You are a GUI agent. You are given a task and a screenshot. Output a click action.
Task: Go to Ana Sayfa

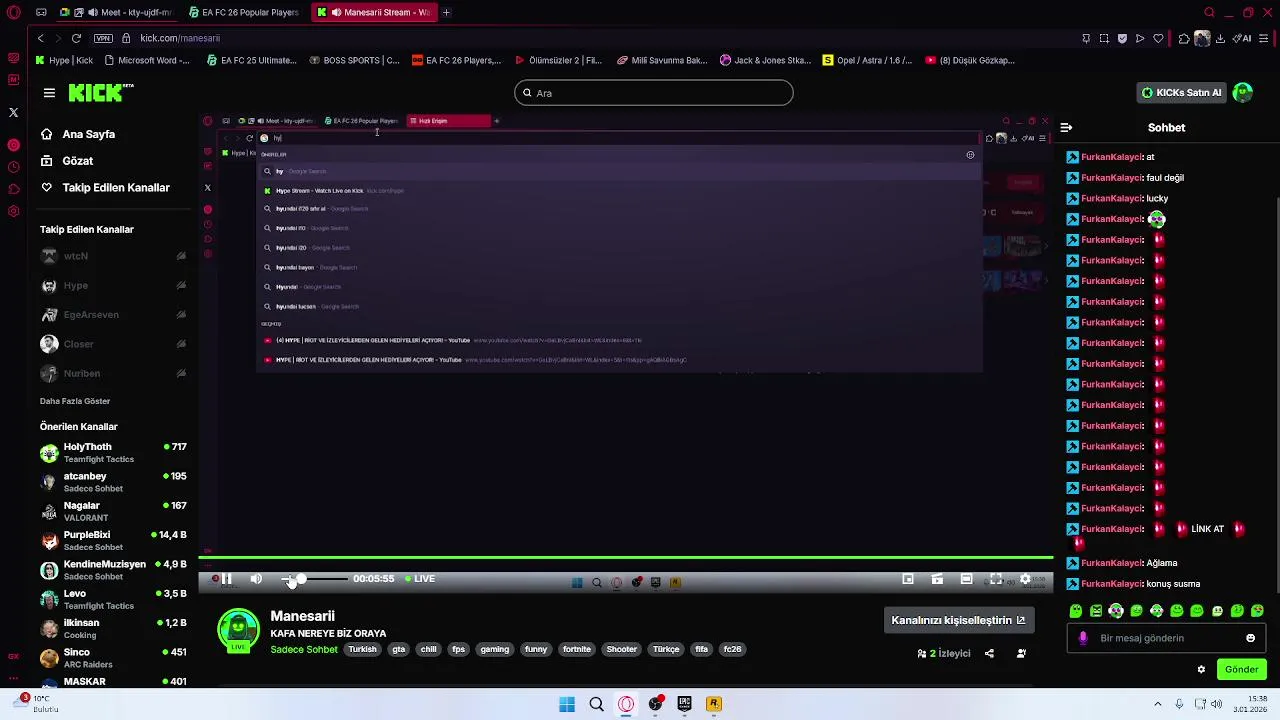(78, 134)
